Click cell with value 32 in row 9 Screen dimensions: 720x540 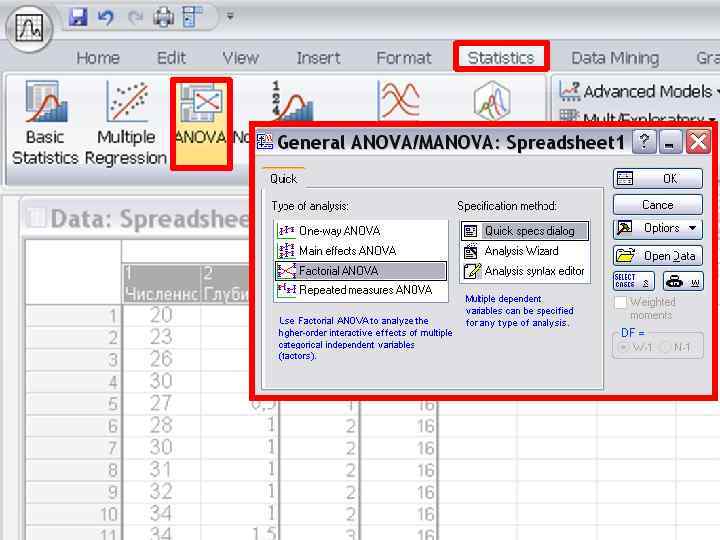(161, 492)
